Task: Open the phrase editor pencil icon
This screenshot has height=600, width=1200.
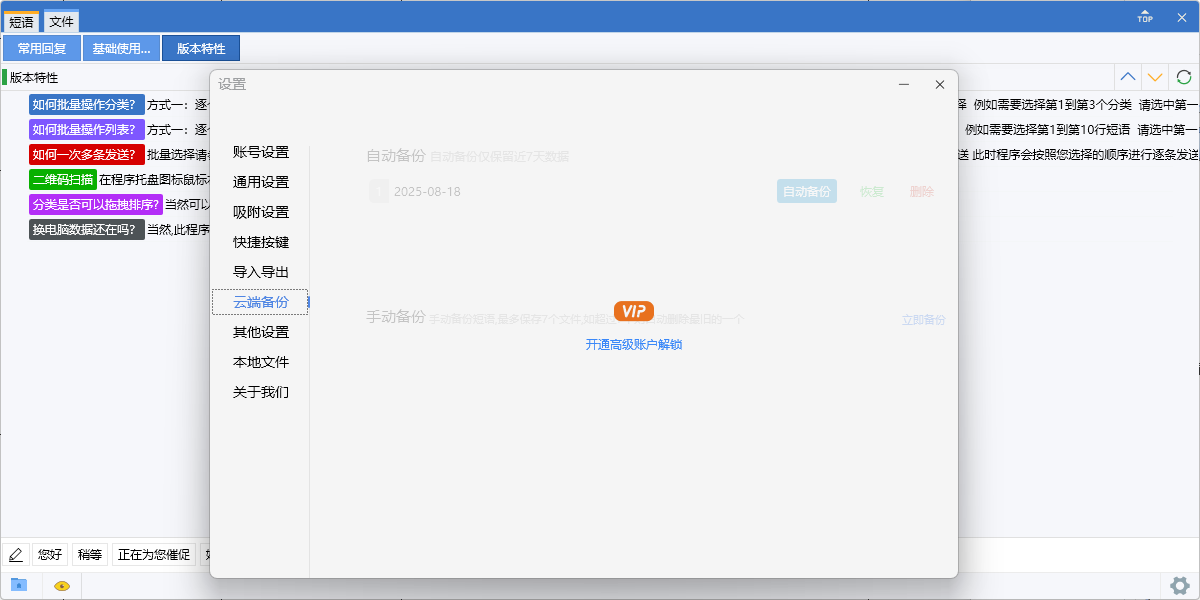Action: pos(16,553)
